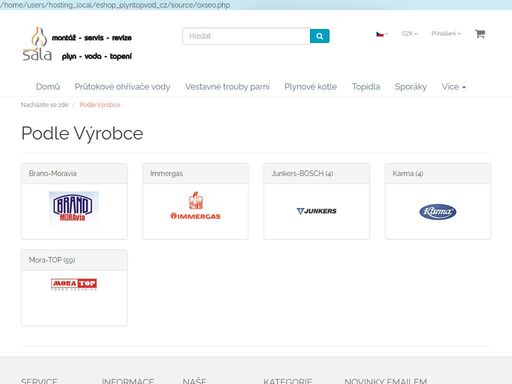512x384 pixels.
Task: Click the Podle Výrobce page heading
Action: pyautogui.click(x=82, y=134)
